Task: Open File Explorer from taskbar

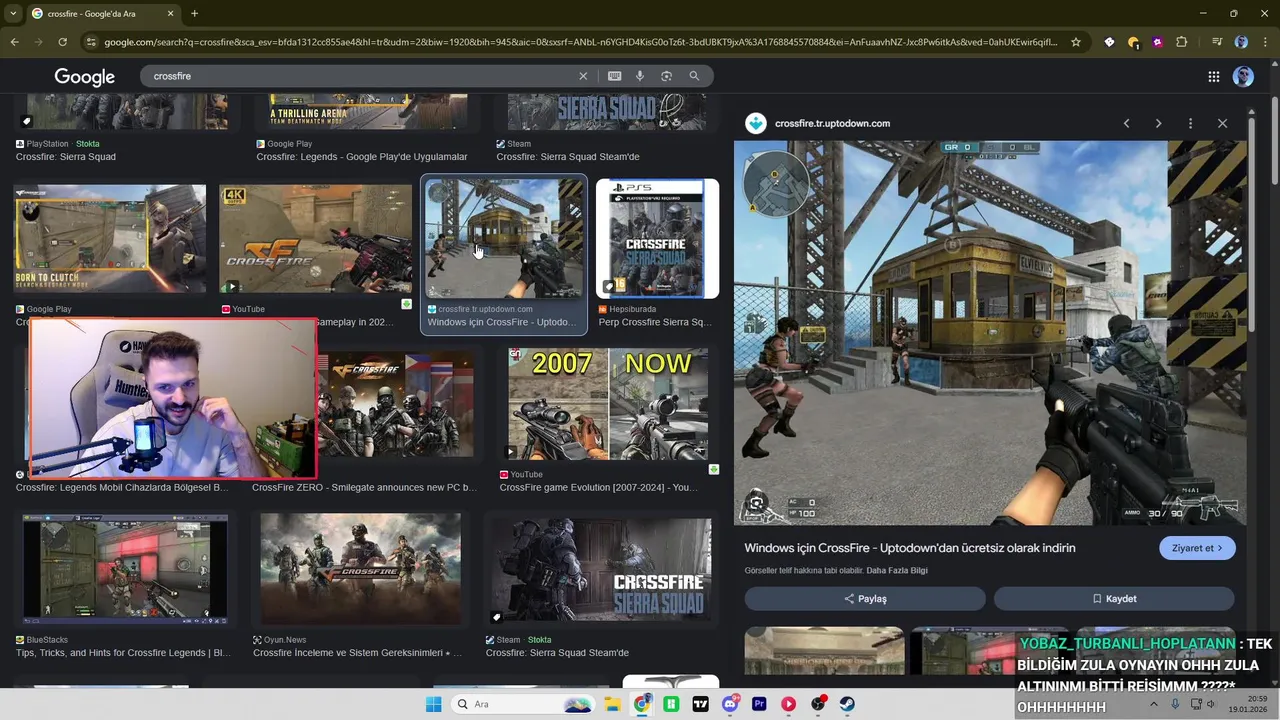Action: coord(612,704)
